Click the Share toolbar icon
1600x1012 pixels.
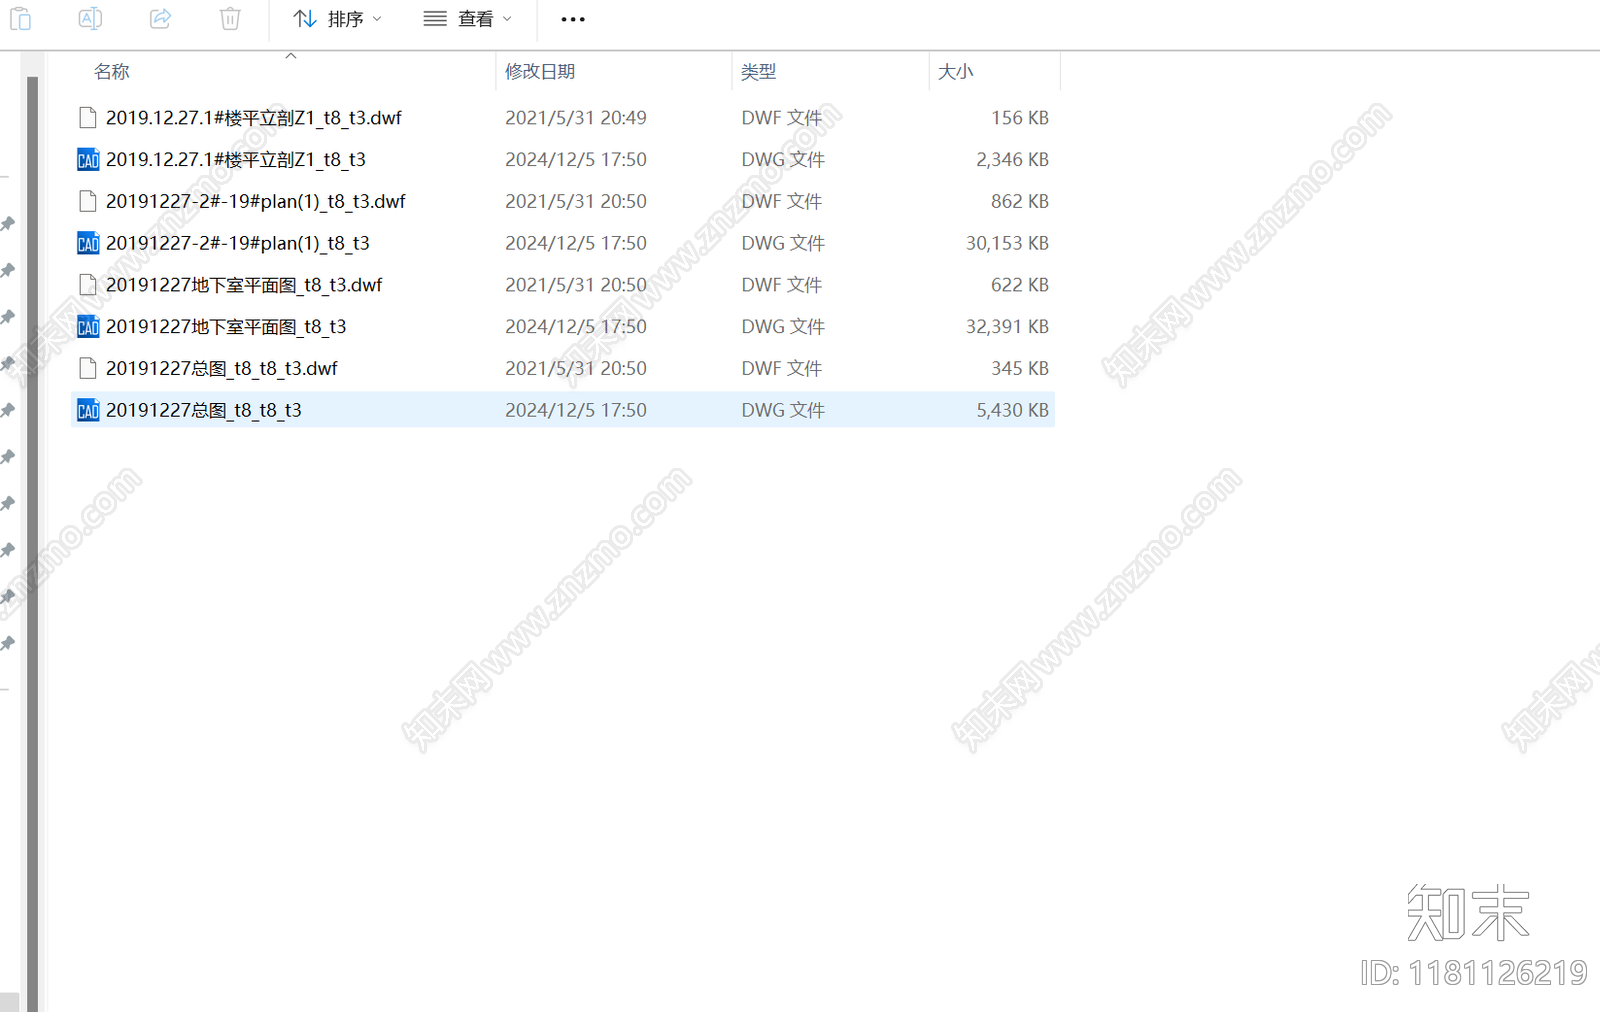(160, 18)
